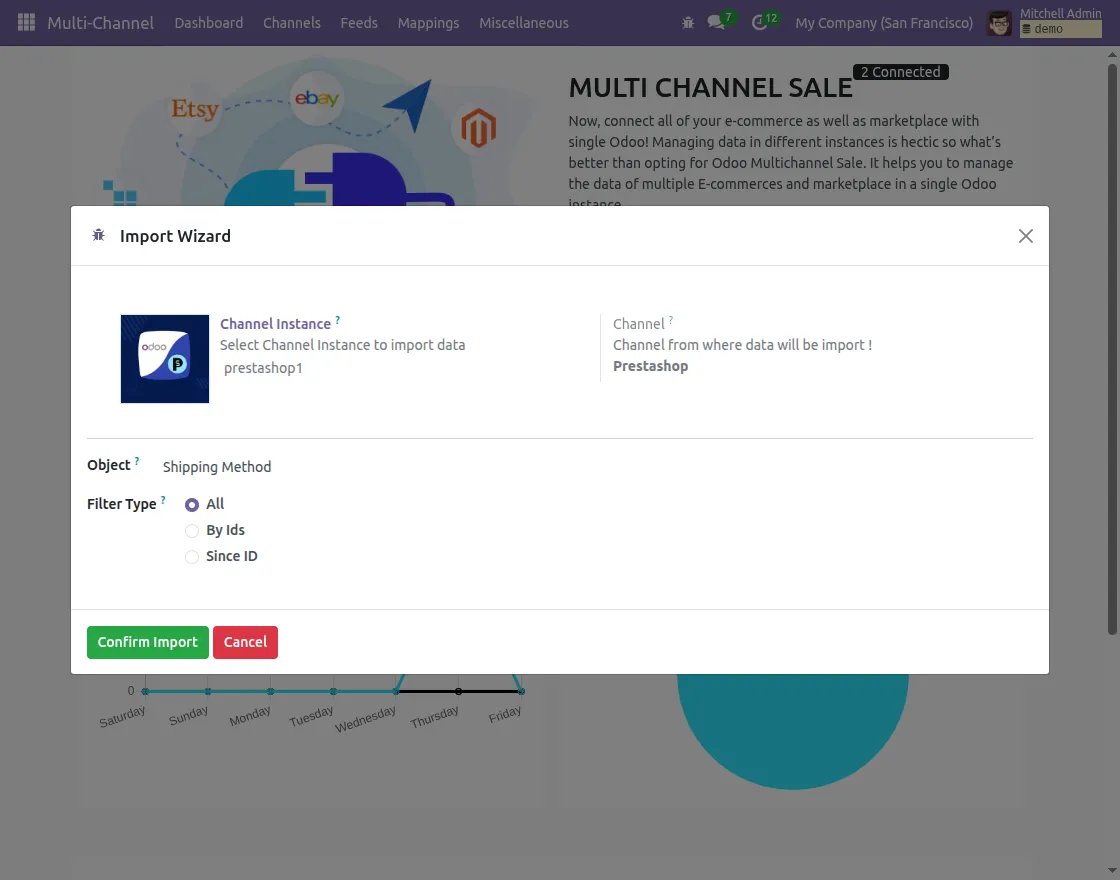Change company to My Company (San Francisco)
The image size is (1120, 880).
[x=883, y=22]
